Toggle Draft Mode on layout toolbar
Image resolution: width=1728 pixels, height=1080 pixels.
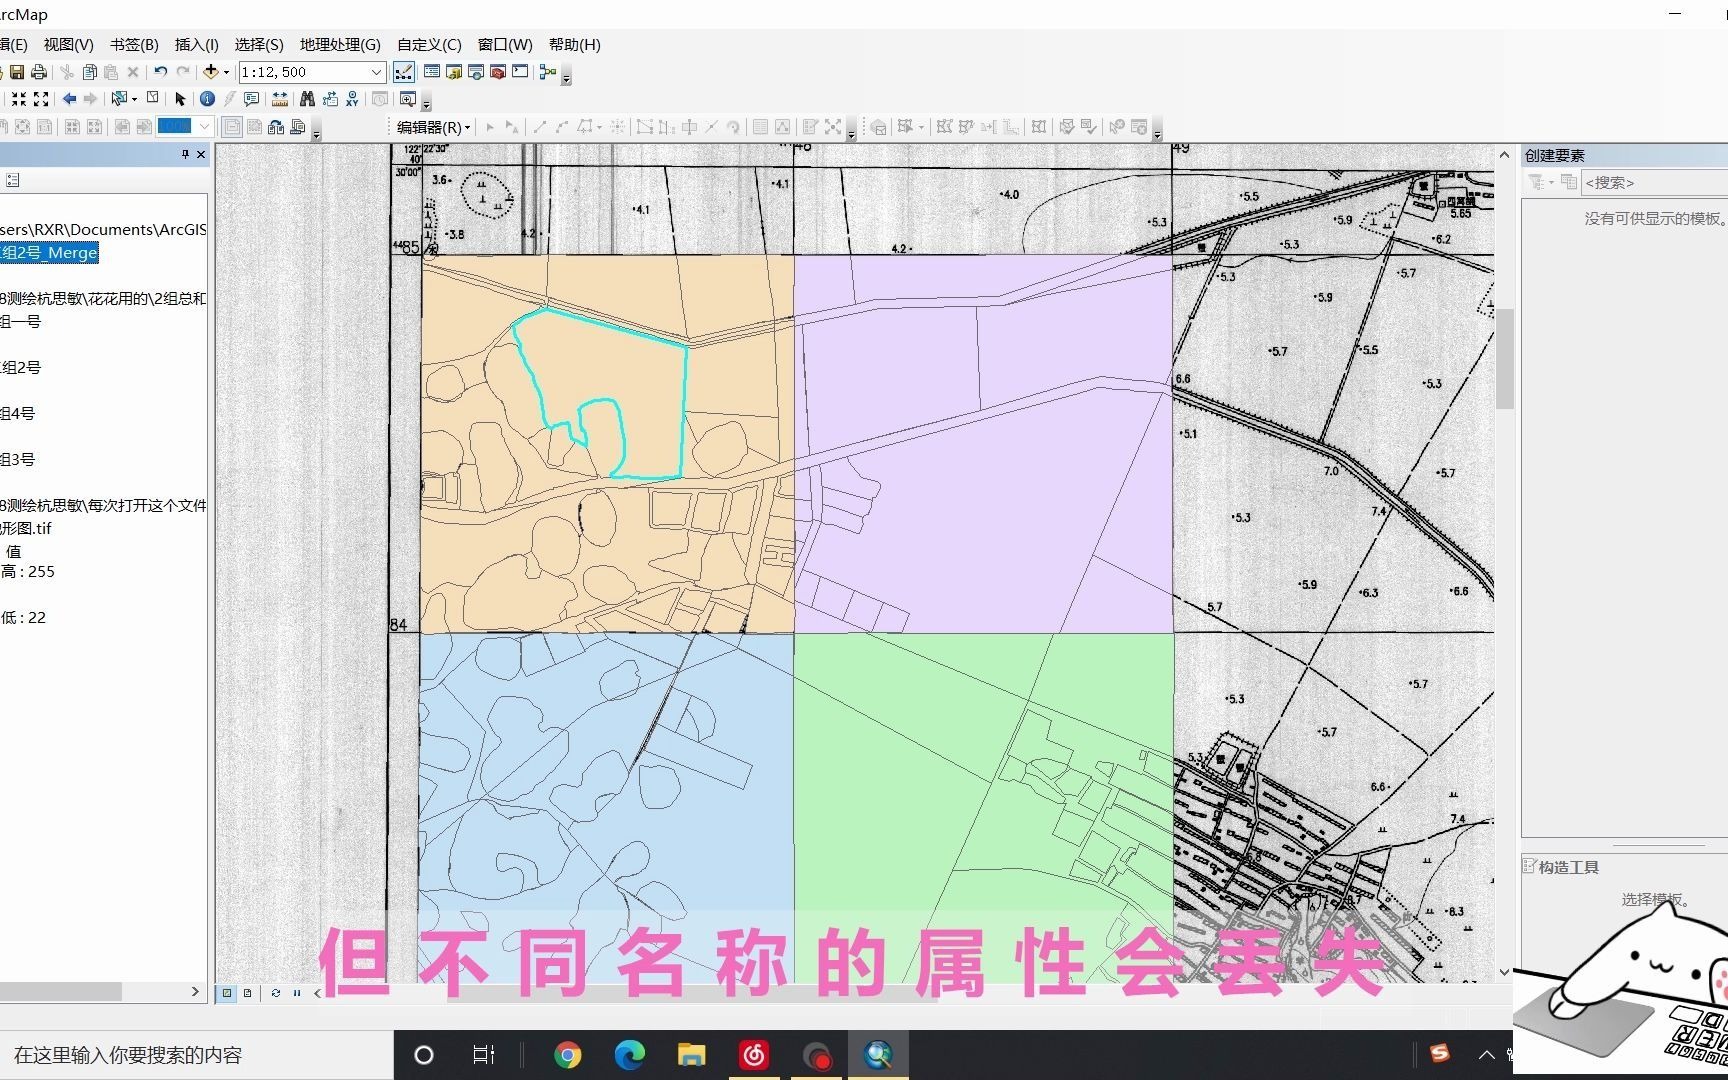click(232, 126)
